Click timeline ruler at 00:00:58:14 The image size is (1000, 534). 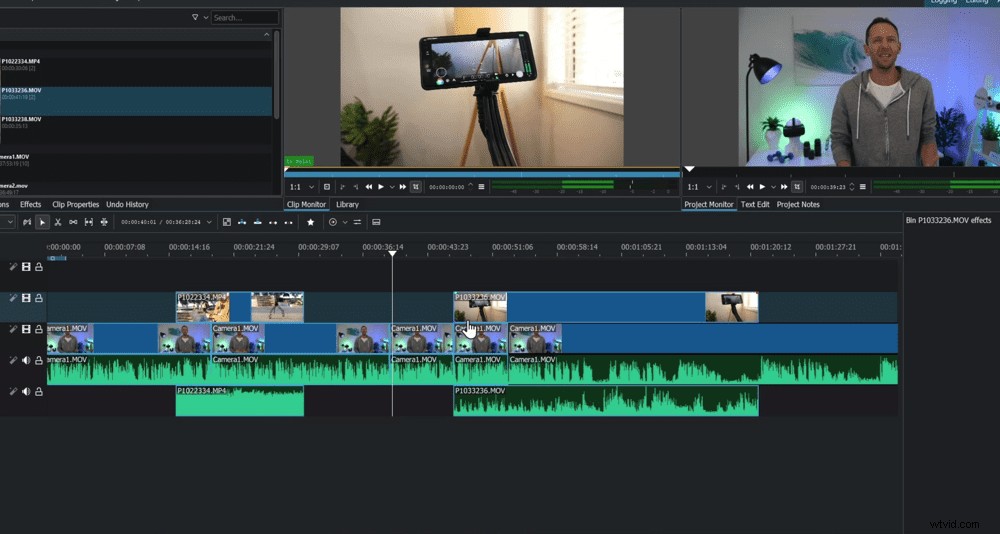[x=577, y=247]
